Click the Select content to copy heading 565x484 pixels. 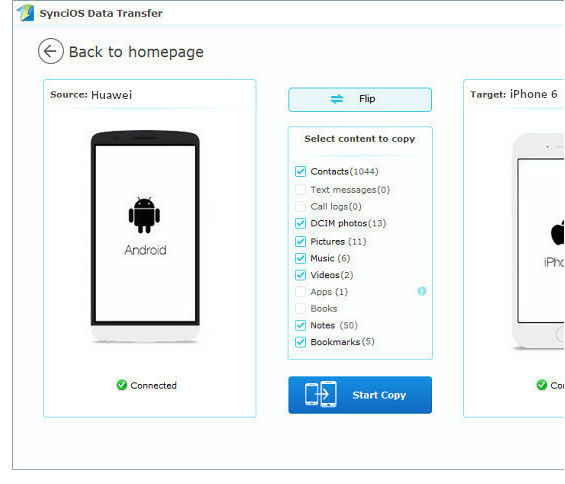(x=360, y=139)
